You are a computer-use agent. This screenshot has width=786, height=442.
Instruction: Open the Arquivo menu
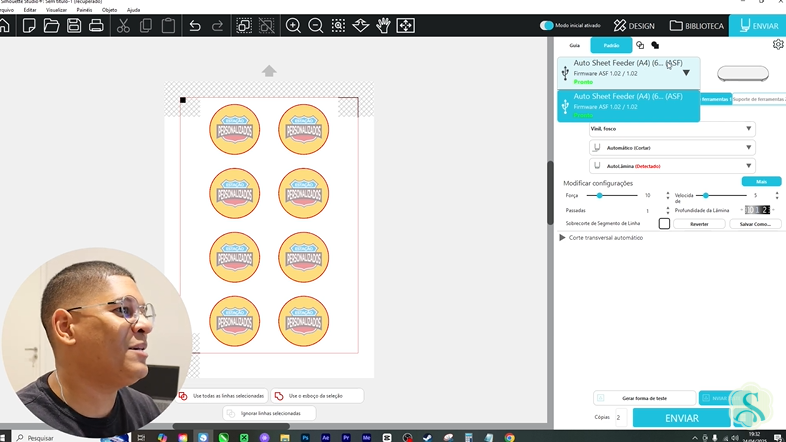click(6, 10)
